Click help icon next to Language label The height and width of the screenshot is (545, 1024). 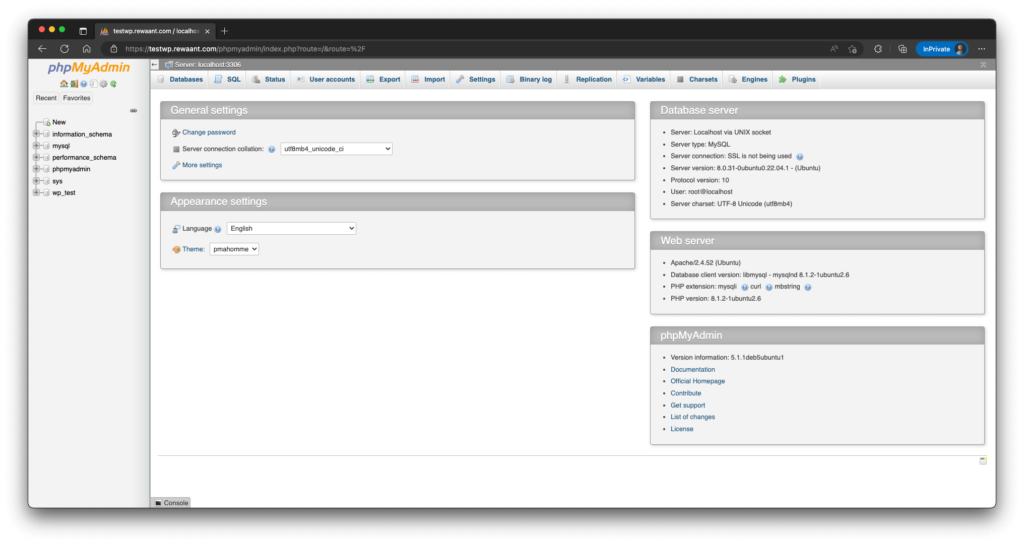click(x=218, y=229)
